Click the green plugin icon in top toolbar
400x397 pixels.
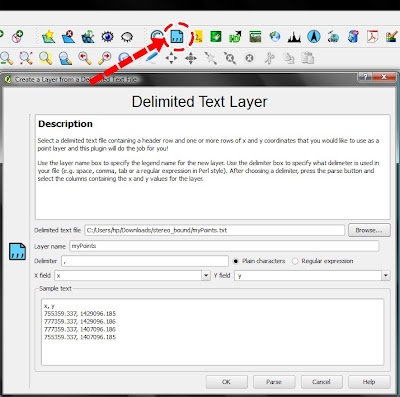pos(216,36)
